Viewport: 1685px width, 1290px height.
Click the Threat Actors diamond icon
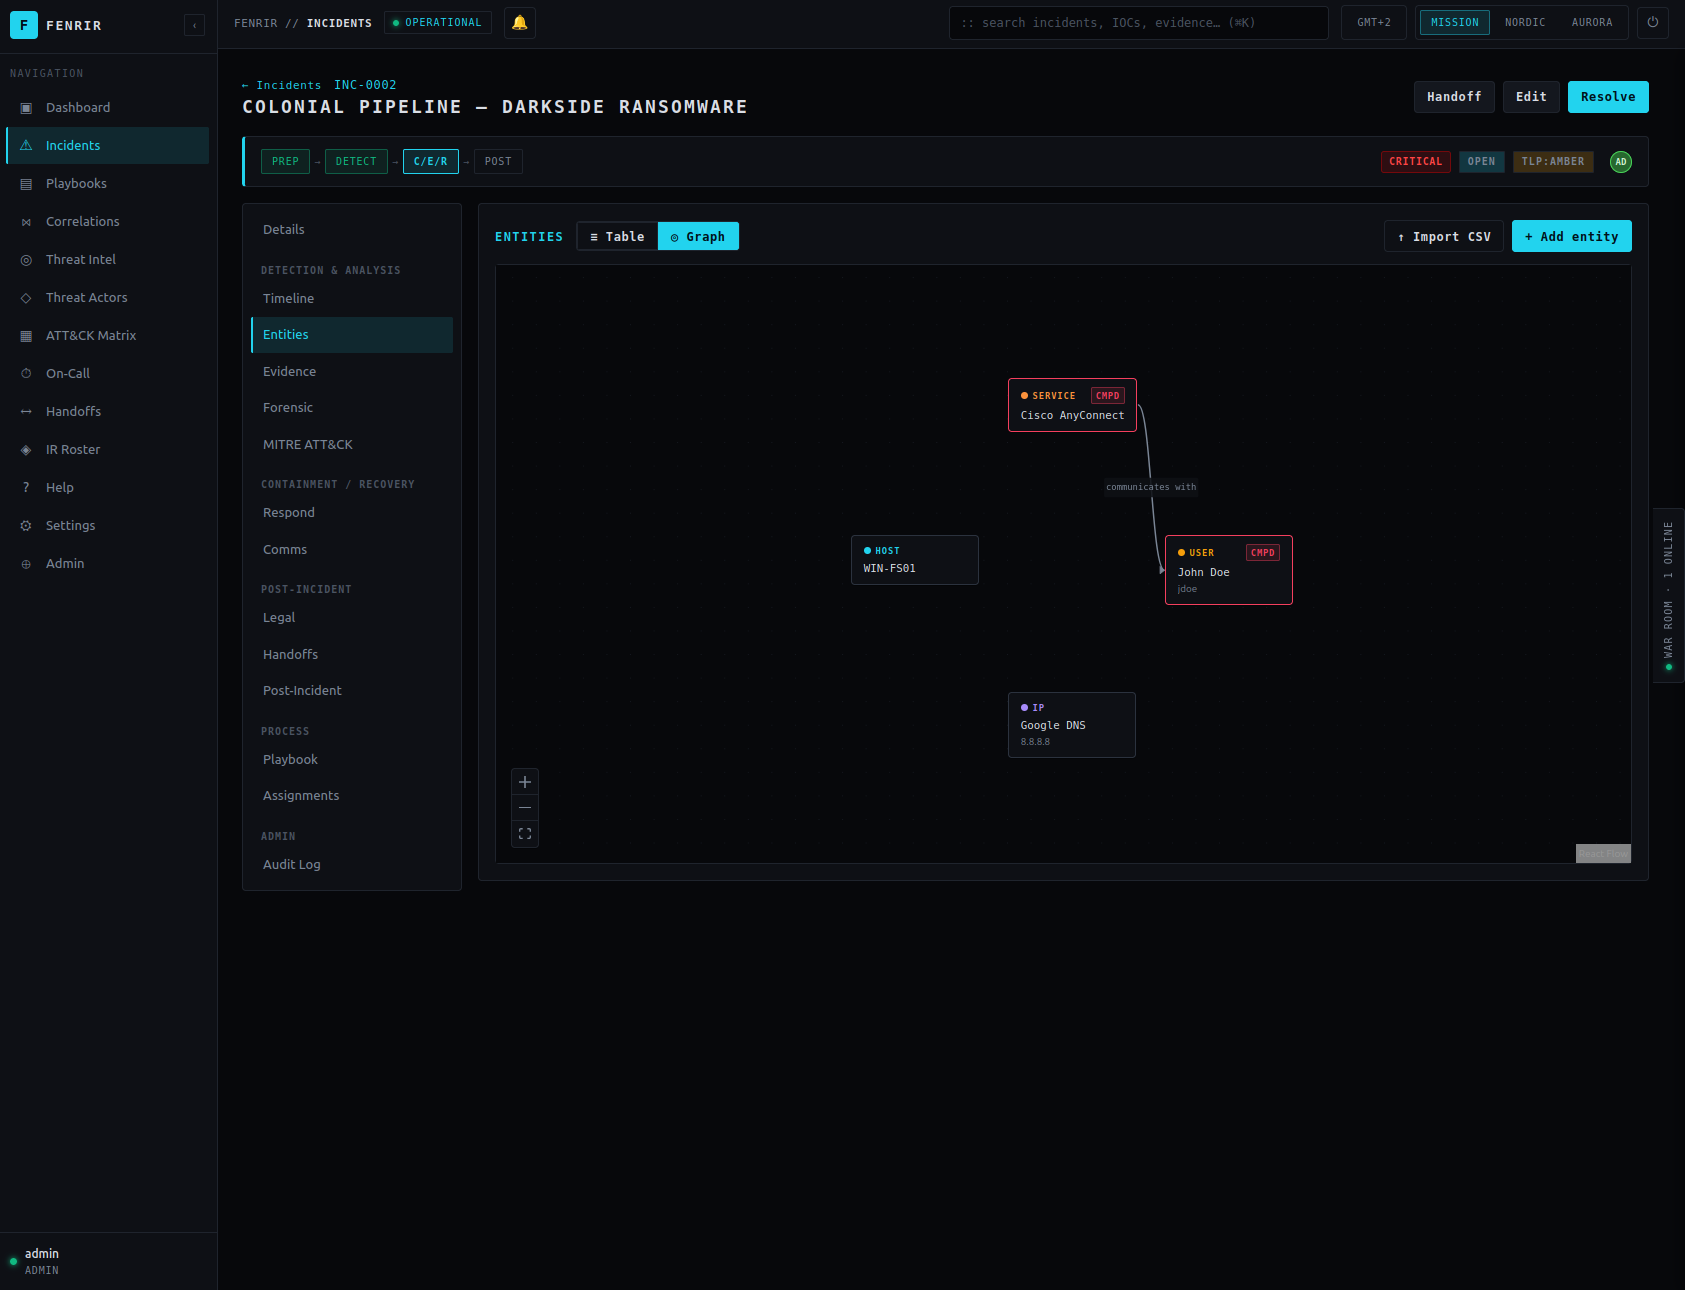point(26,298)
